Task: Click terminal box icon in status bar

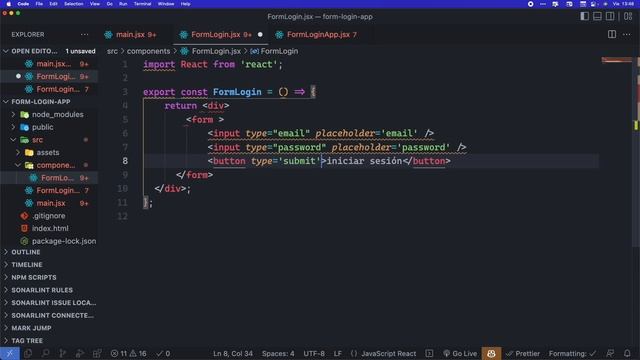Action: 429,353
